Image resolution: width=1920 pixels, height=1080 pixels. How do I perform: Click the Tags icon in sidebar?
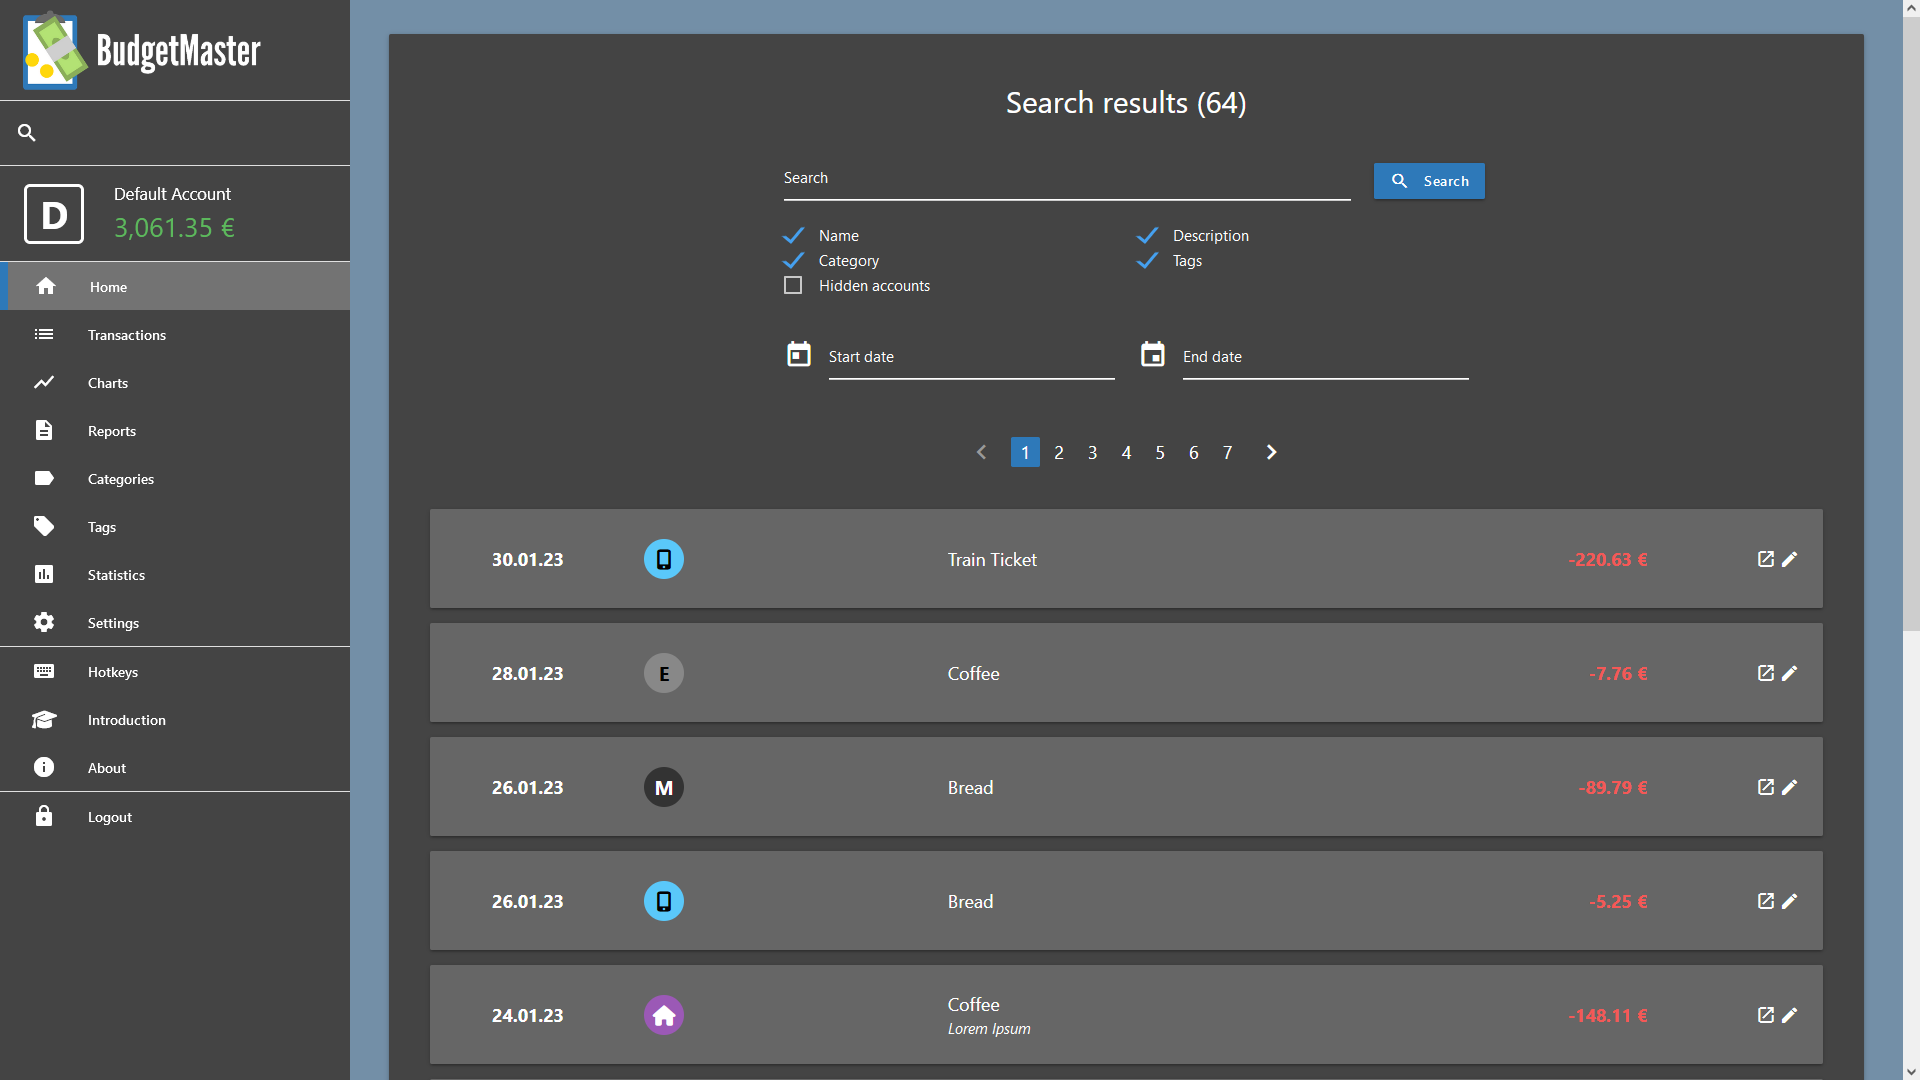click(x=44, y=526)
